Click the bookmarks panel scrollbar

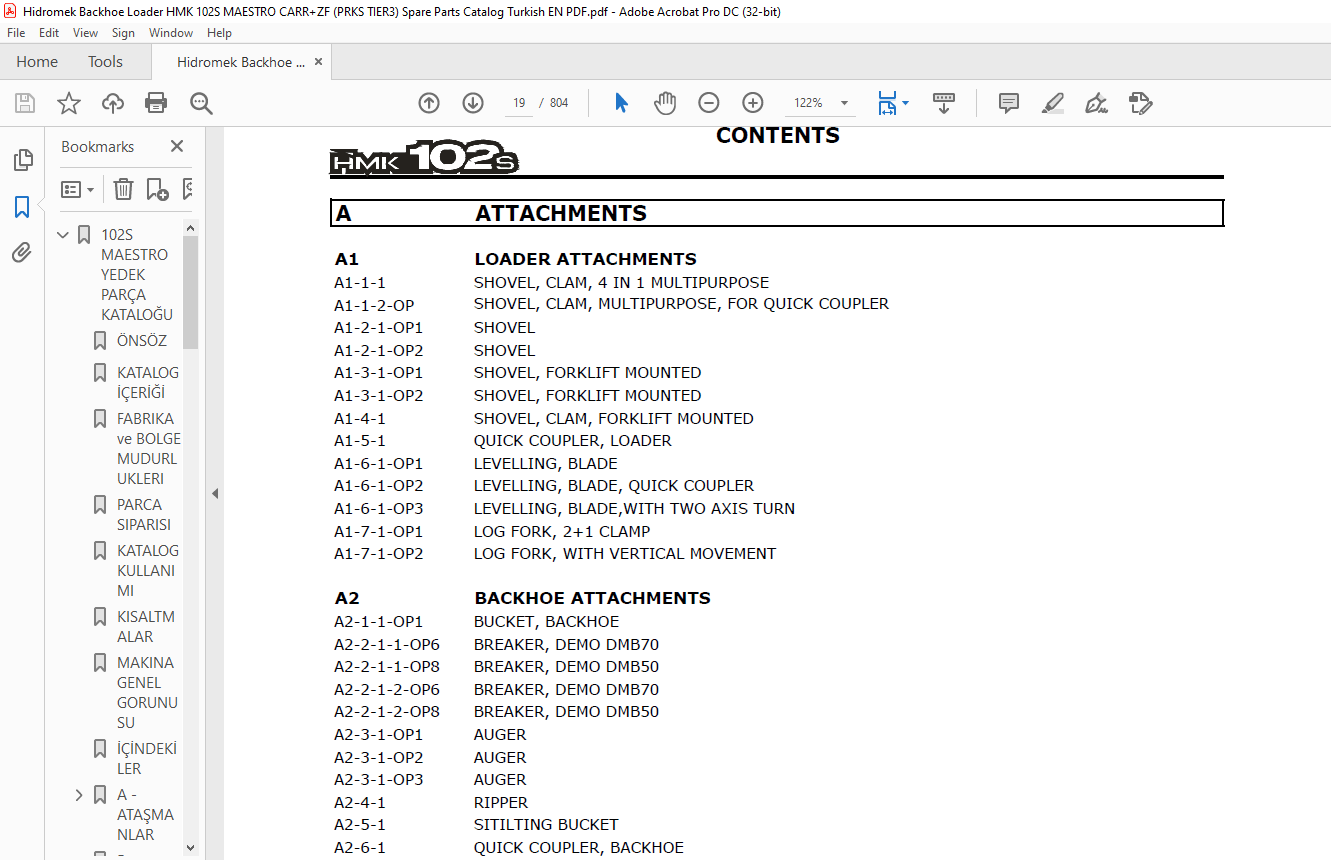click(x=191, y=292)
